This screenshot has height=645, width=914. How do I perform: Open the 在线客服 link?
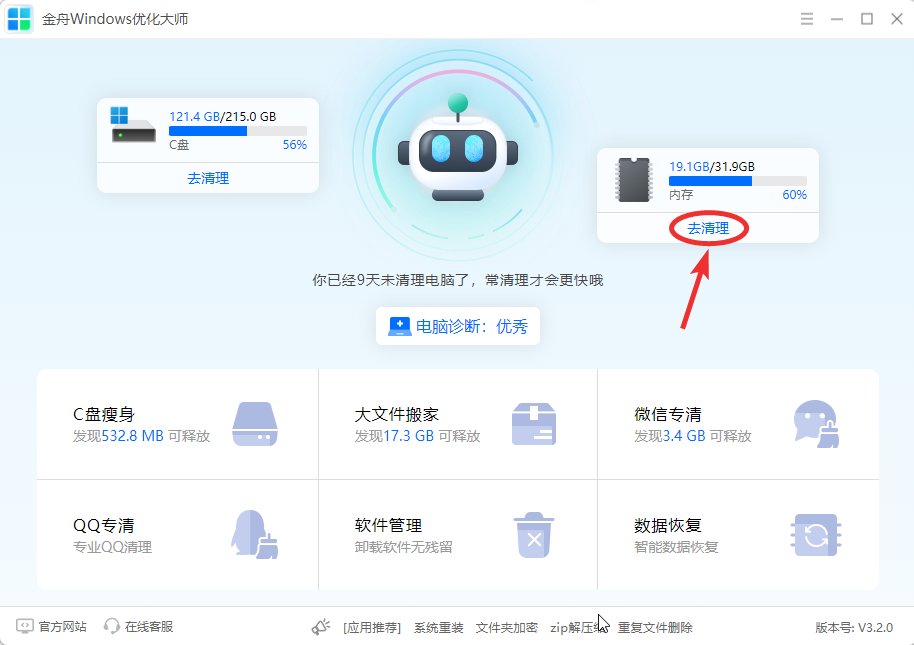(x=149, y=626)
